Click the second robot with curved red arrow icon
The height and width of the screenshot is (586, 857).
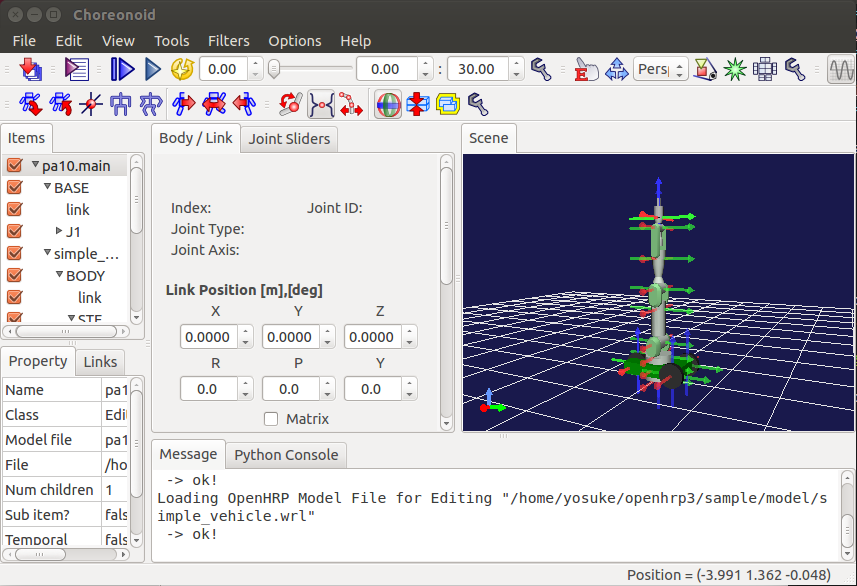click(x=61, y=104)
